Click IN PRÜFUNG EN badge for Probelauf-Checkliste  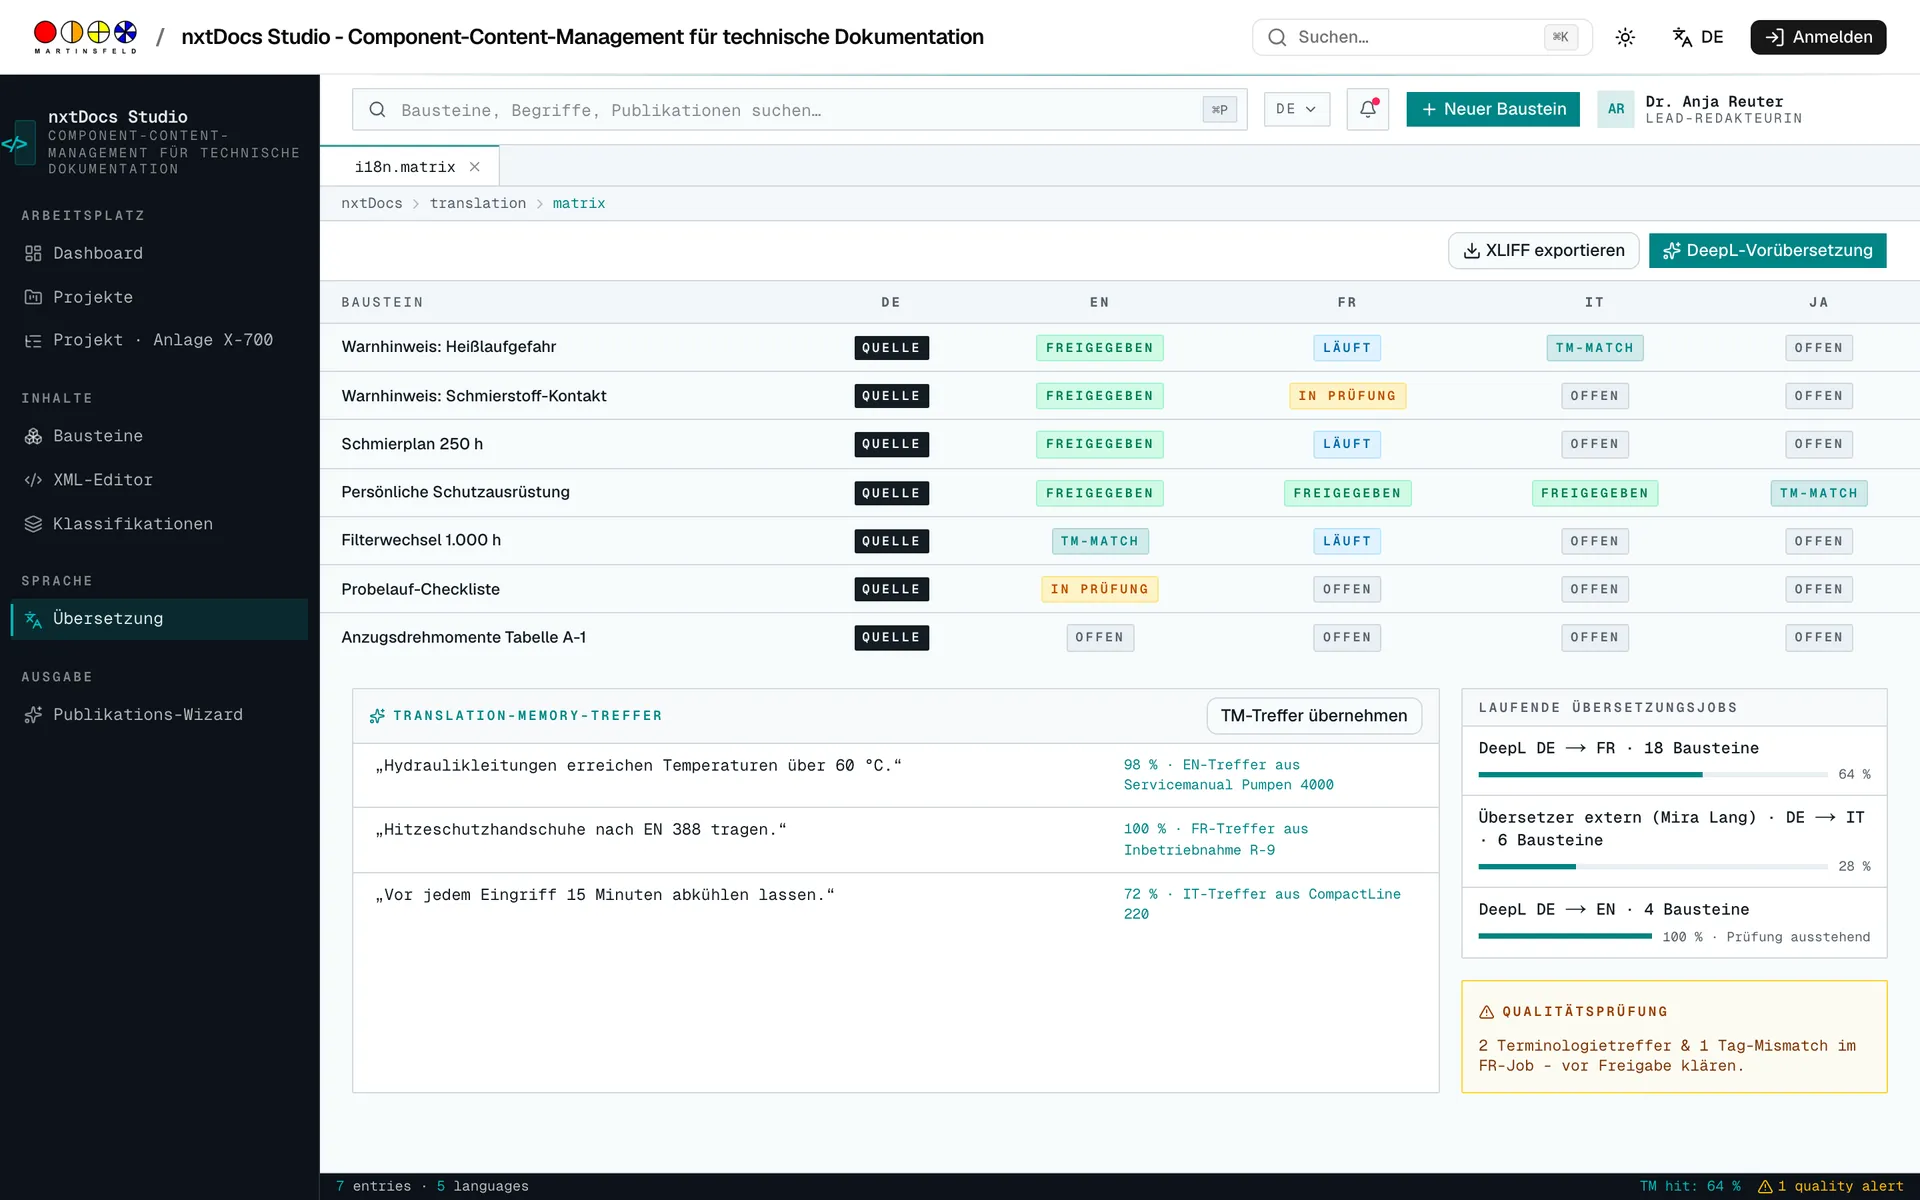click(1099, 589)
